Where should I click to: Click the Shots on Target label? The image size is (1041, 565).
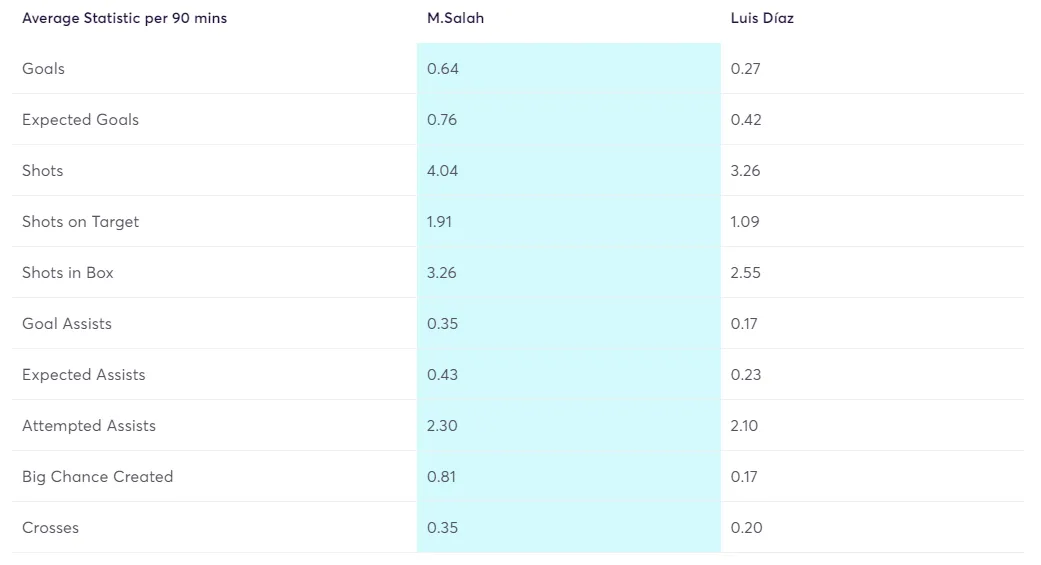pyautogui.click(x=80, y=222)
